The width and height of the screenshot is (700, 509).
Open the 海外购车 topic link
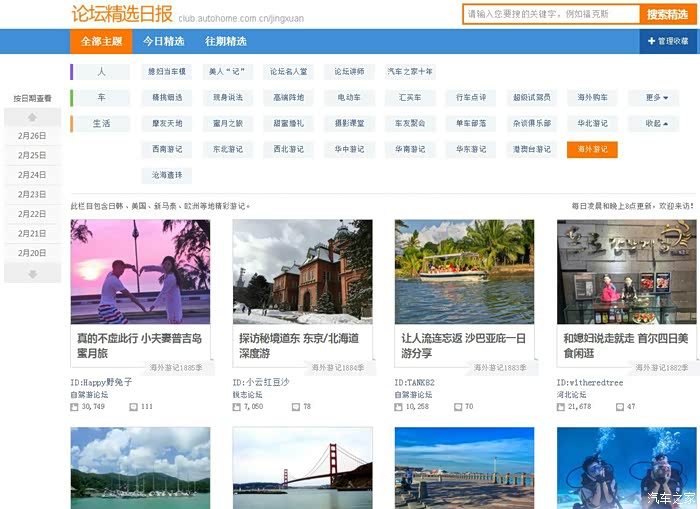pyautogui.click(x=592, y=98)
